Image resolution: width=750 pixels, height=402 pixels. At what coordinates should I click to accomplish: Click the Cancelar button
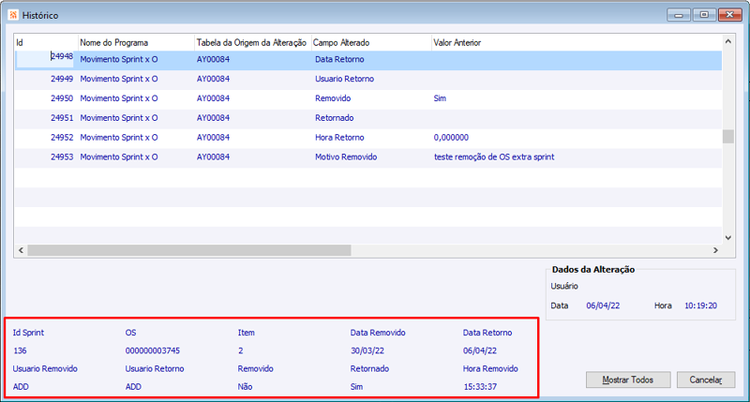click(706, 380)
